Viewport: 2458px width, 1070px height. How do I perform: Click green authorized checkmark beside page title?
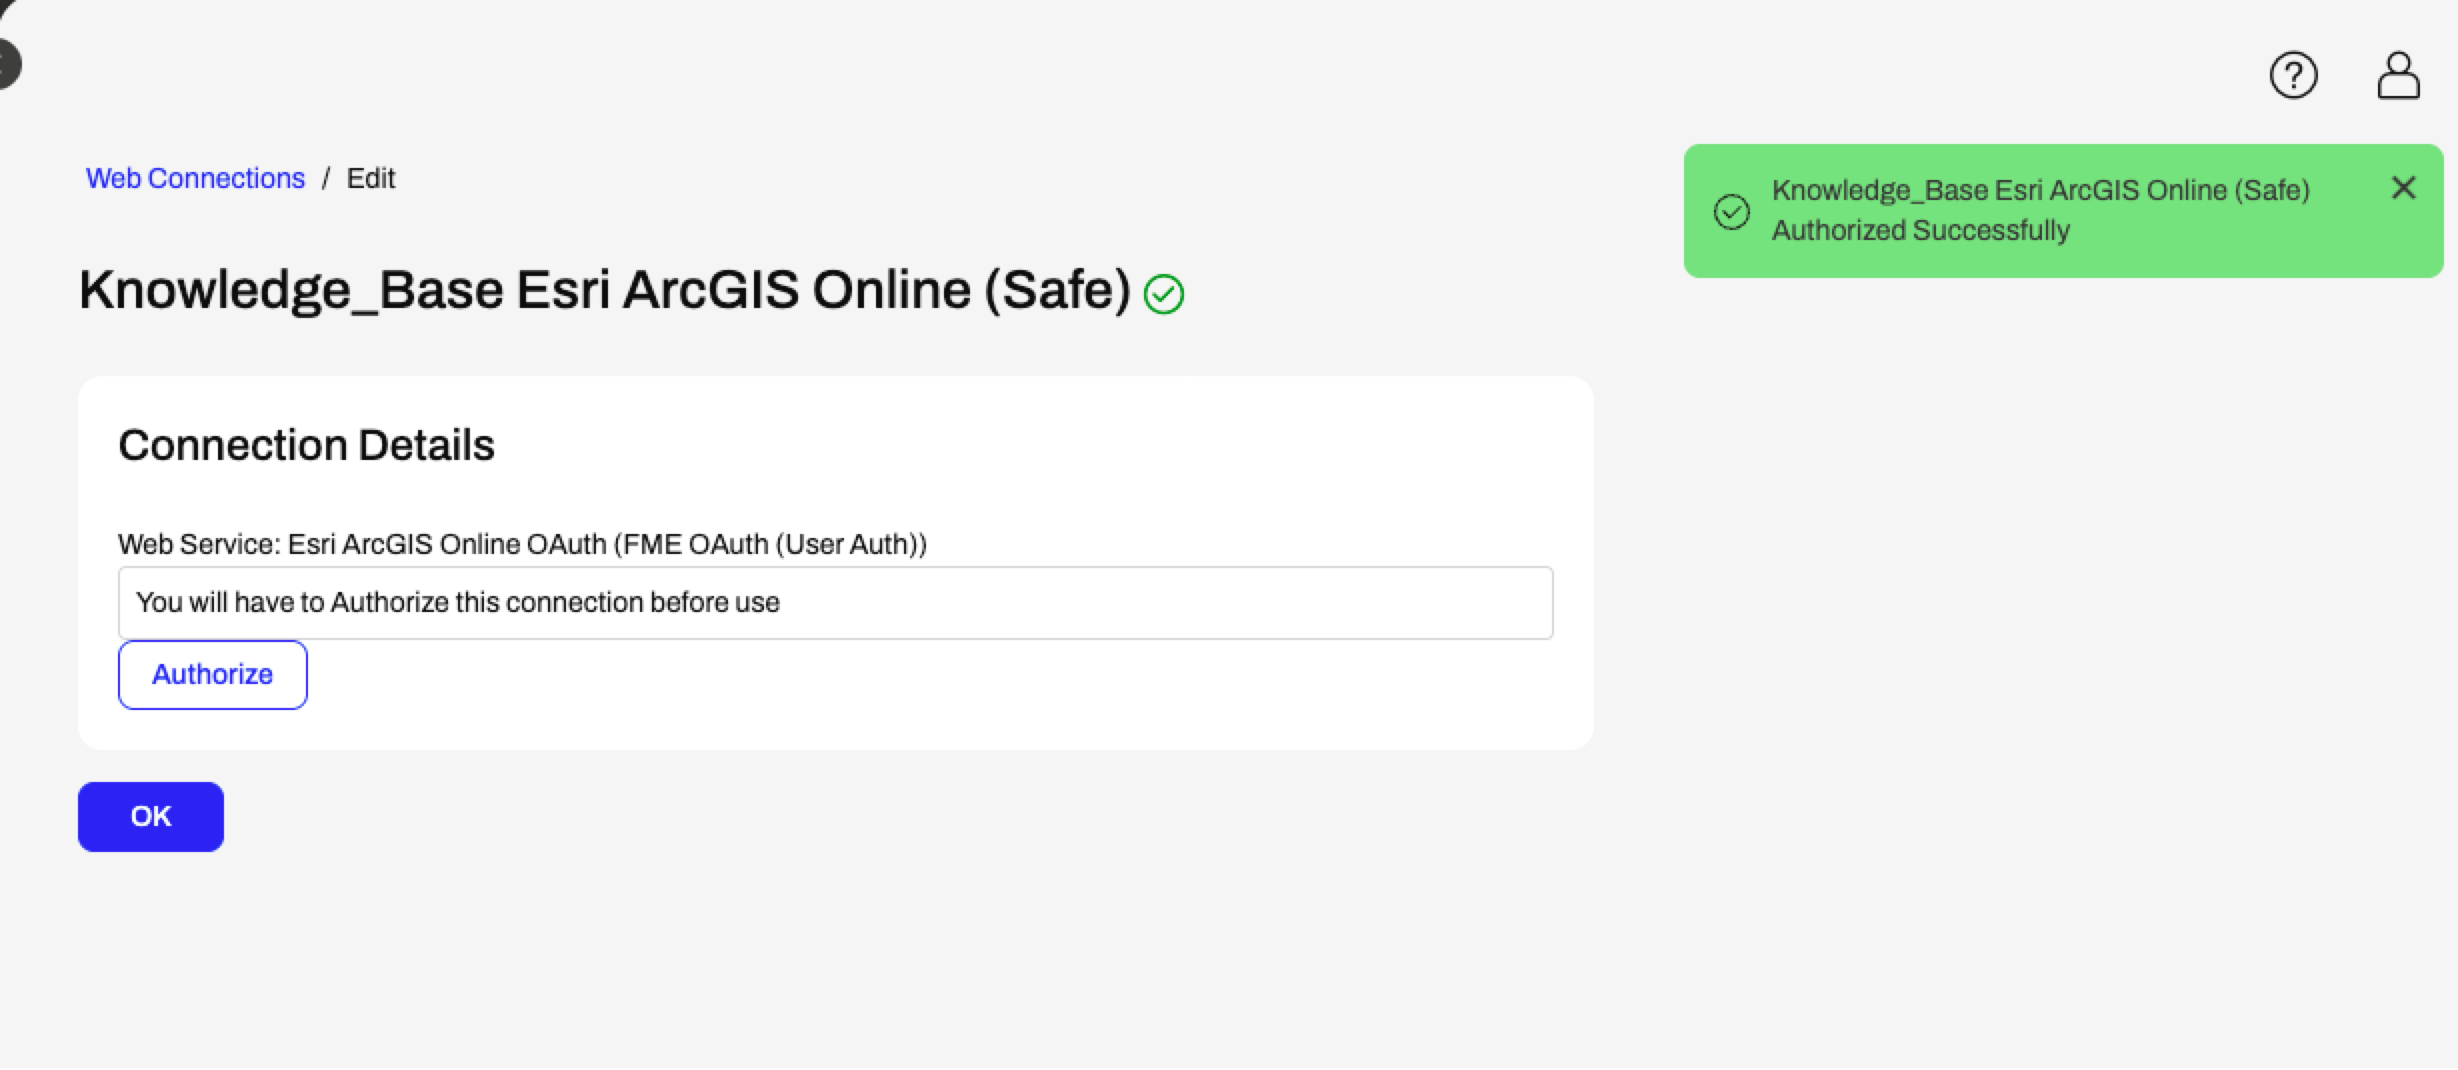(1164, 294)
